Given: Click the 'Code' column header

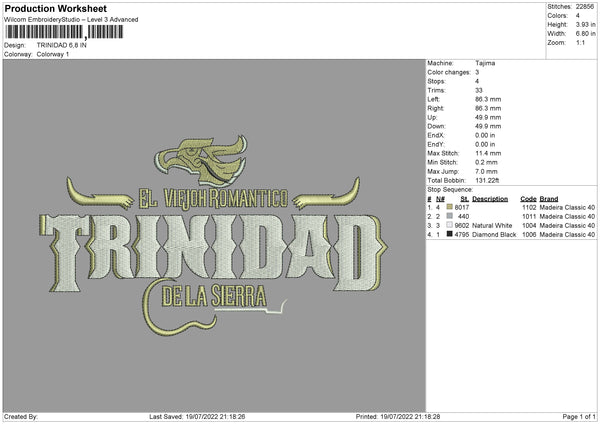Looking at the screenshot, I should [x=528, y=199].
